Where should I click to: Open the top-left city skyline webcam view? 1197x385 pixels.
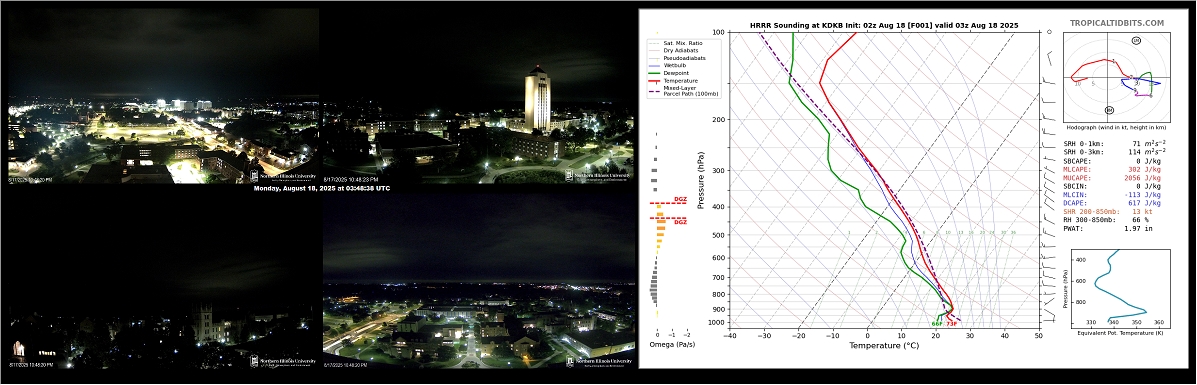point(163,96)
